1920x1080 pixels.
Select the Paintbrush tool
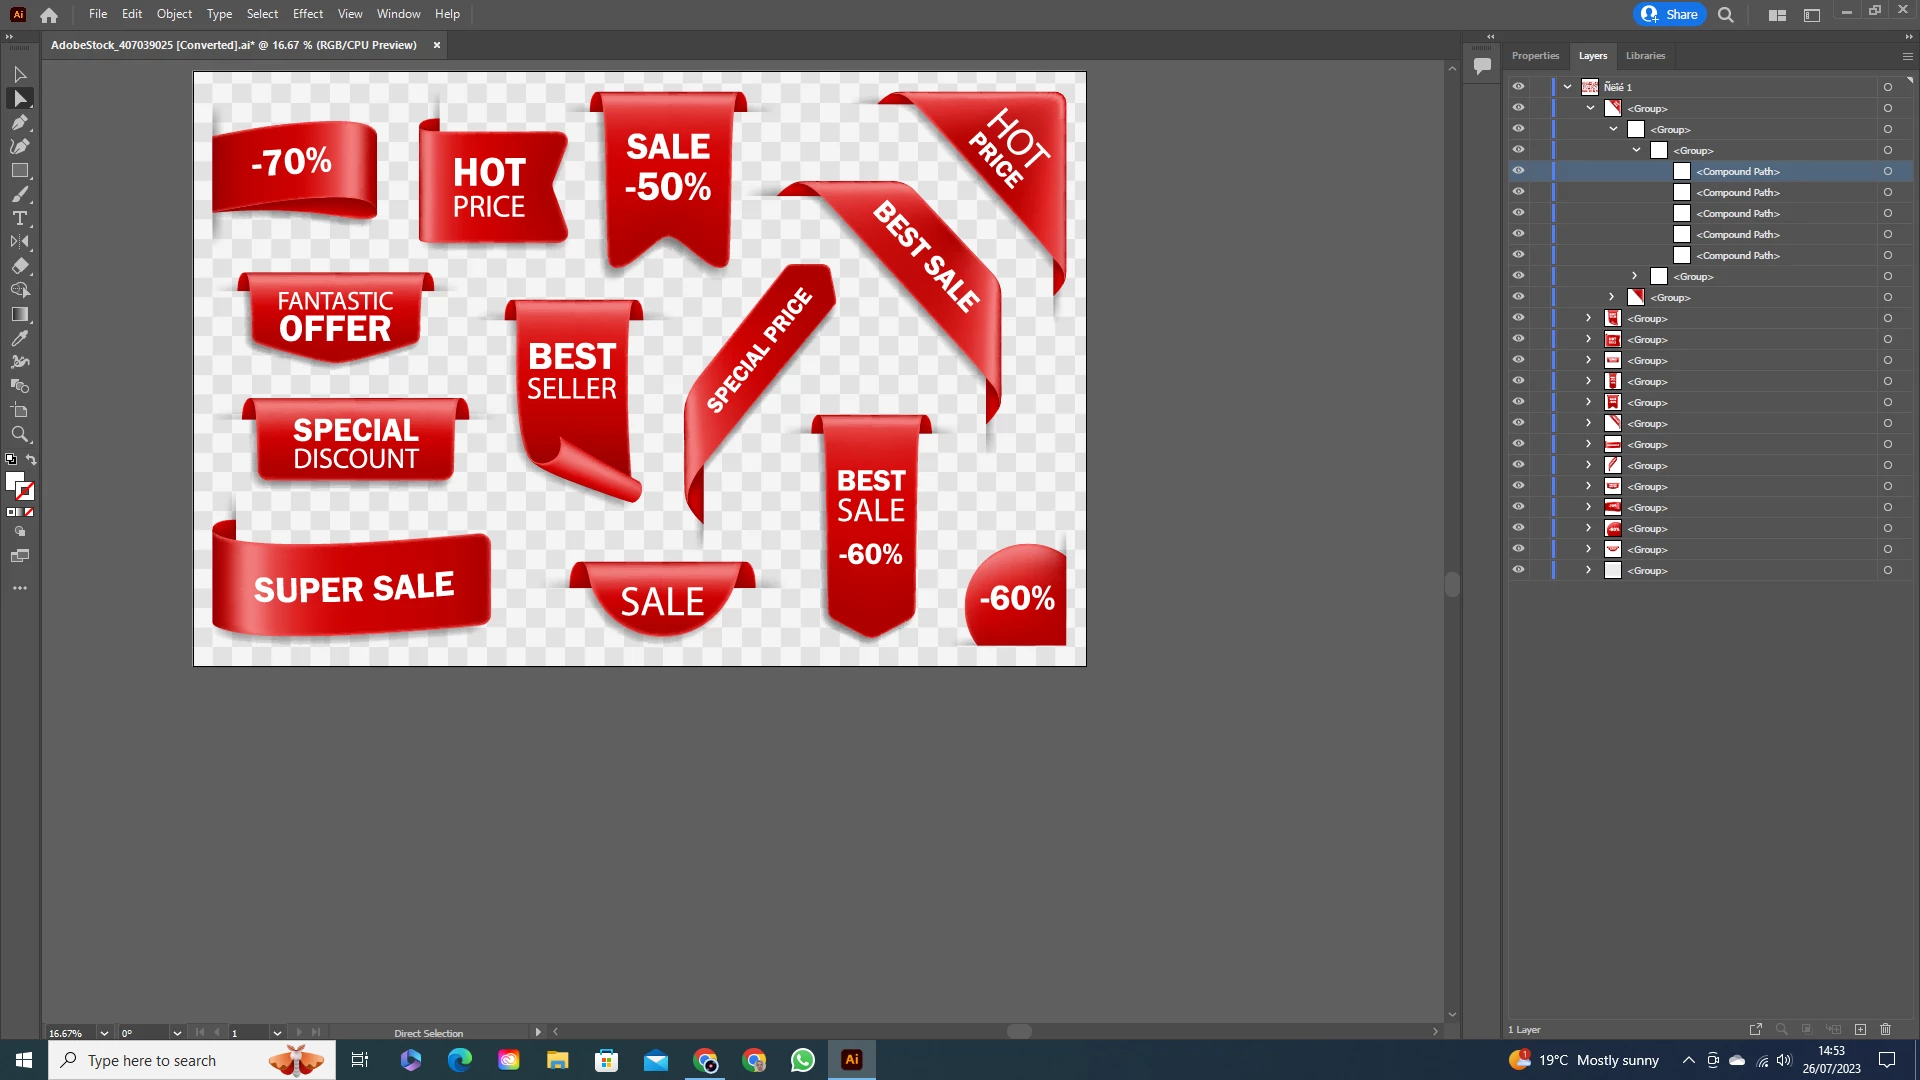19,194
